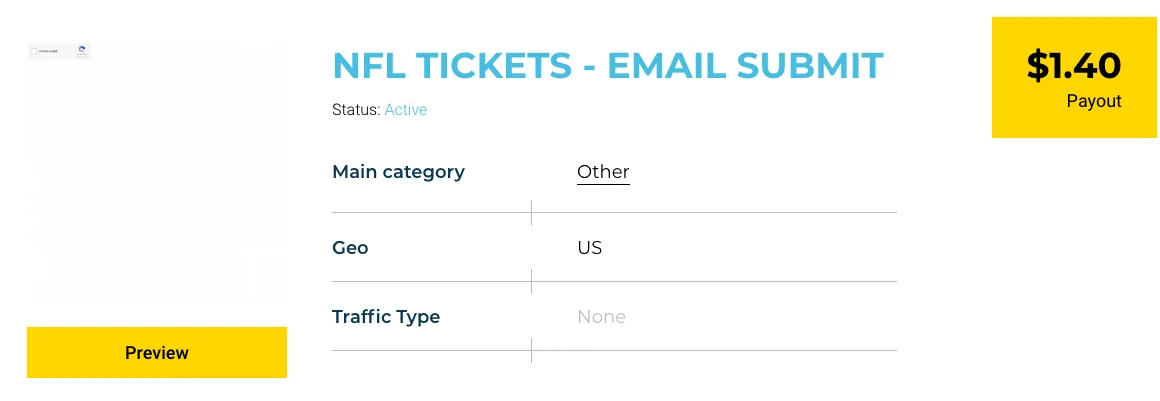Click the NFL Tickets - Email Submit title

pyautogui.click(x=607, y=66)
